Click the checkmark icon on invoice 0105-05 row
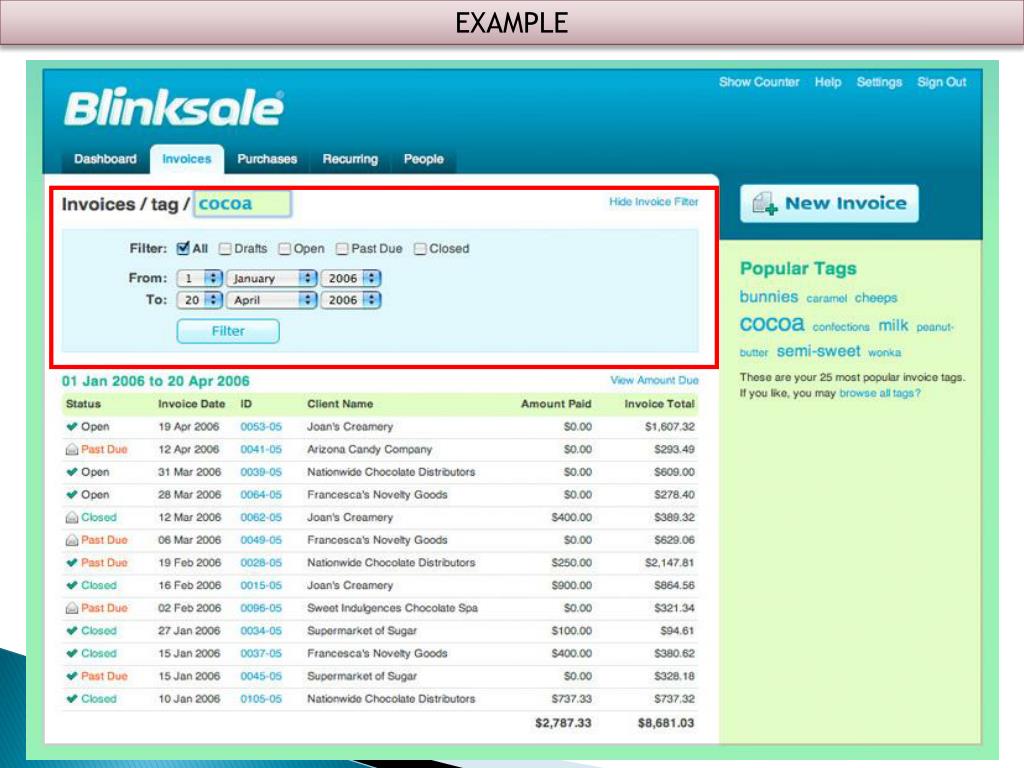Image resolution: width=1024 pixels, height=768 pixels. [72, 699]
